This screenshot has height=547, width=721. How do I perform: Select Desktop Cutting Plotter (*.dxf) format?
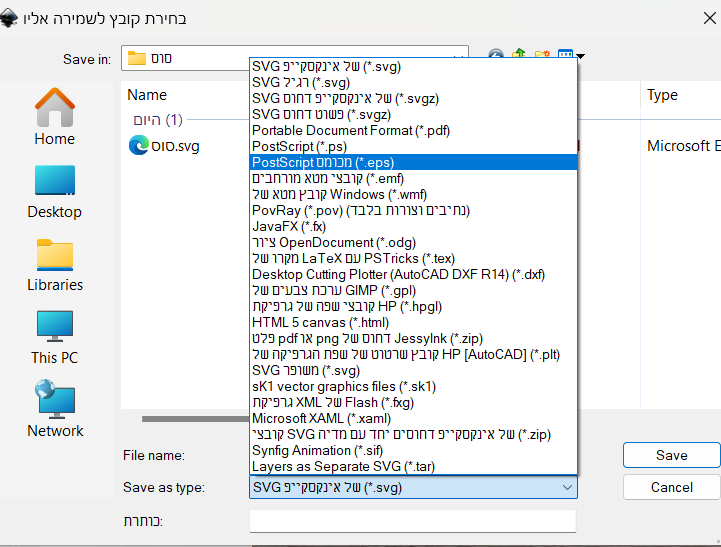tap(413, 274)
